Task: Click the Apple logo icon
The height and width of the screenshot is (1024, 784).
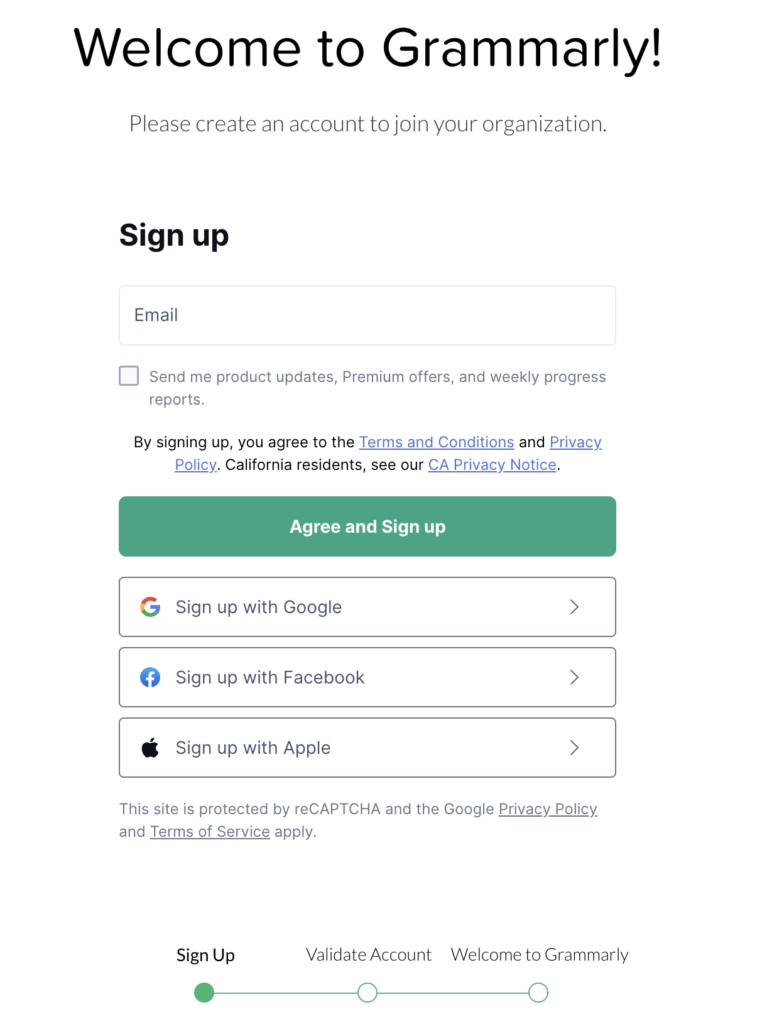Action: (x=150, y=748)
